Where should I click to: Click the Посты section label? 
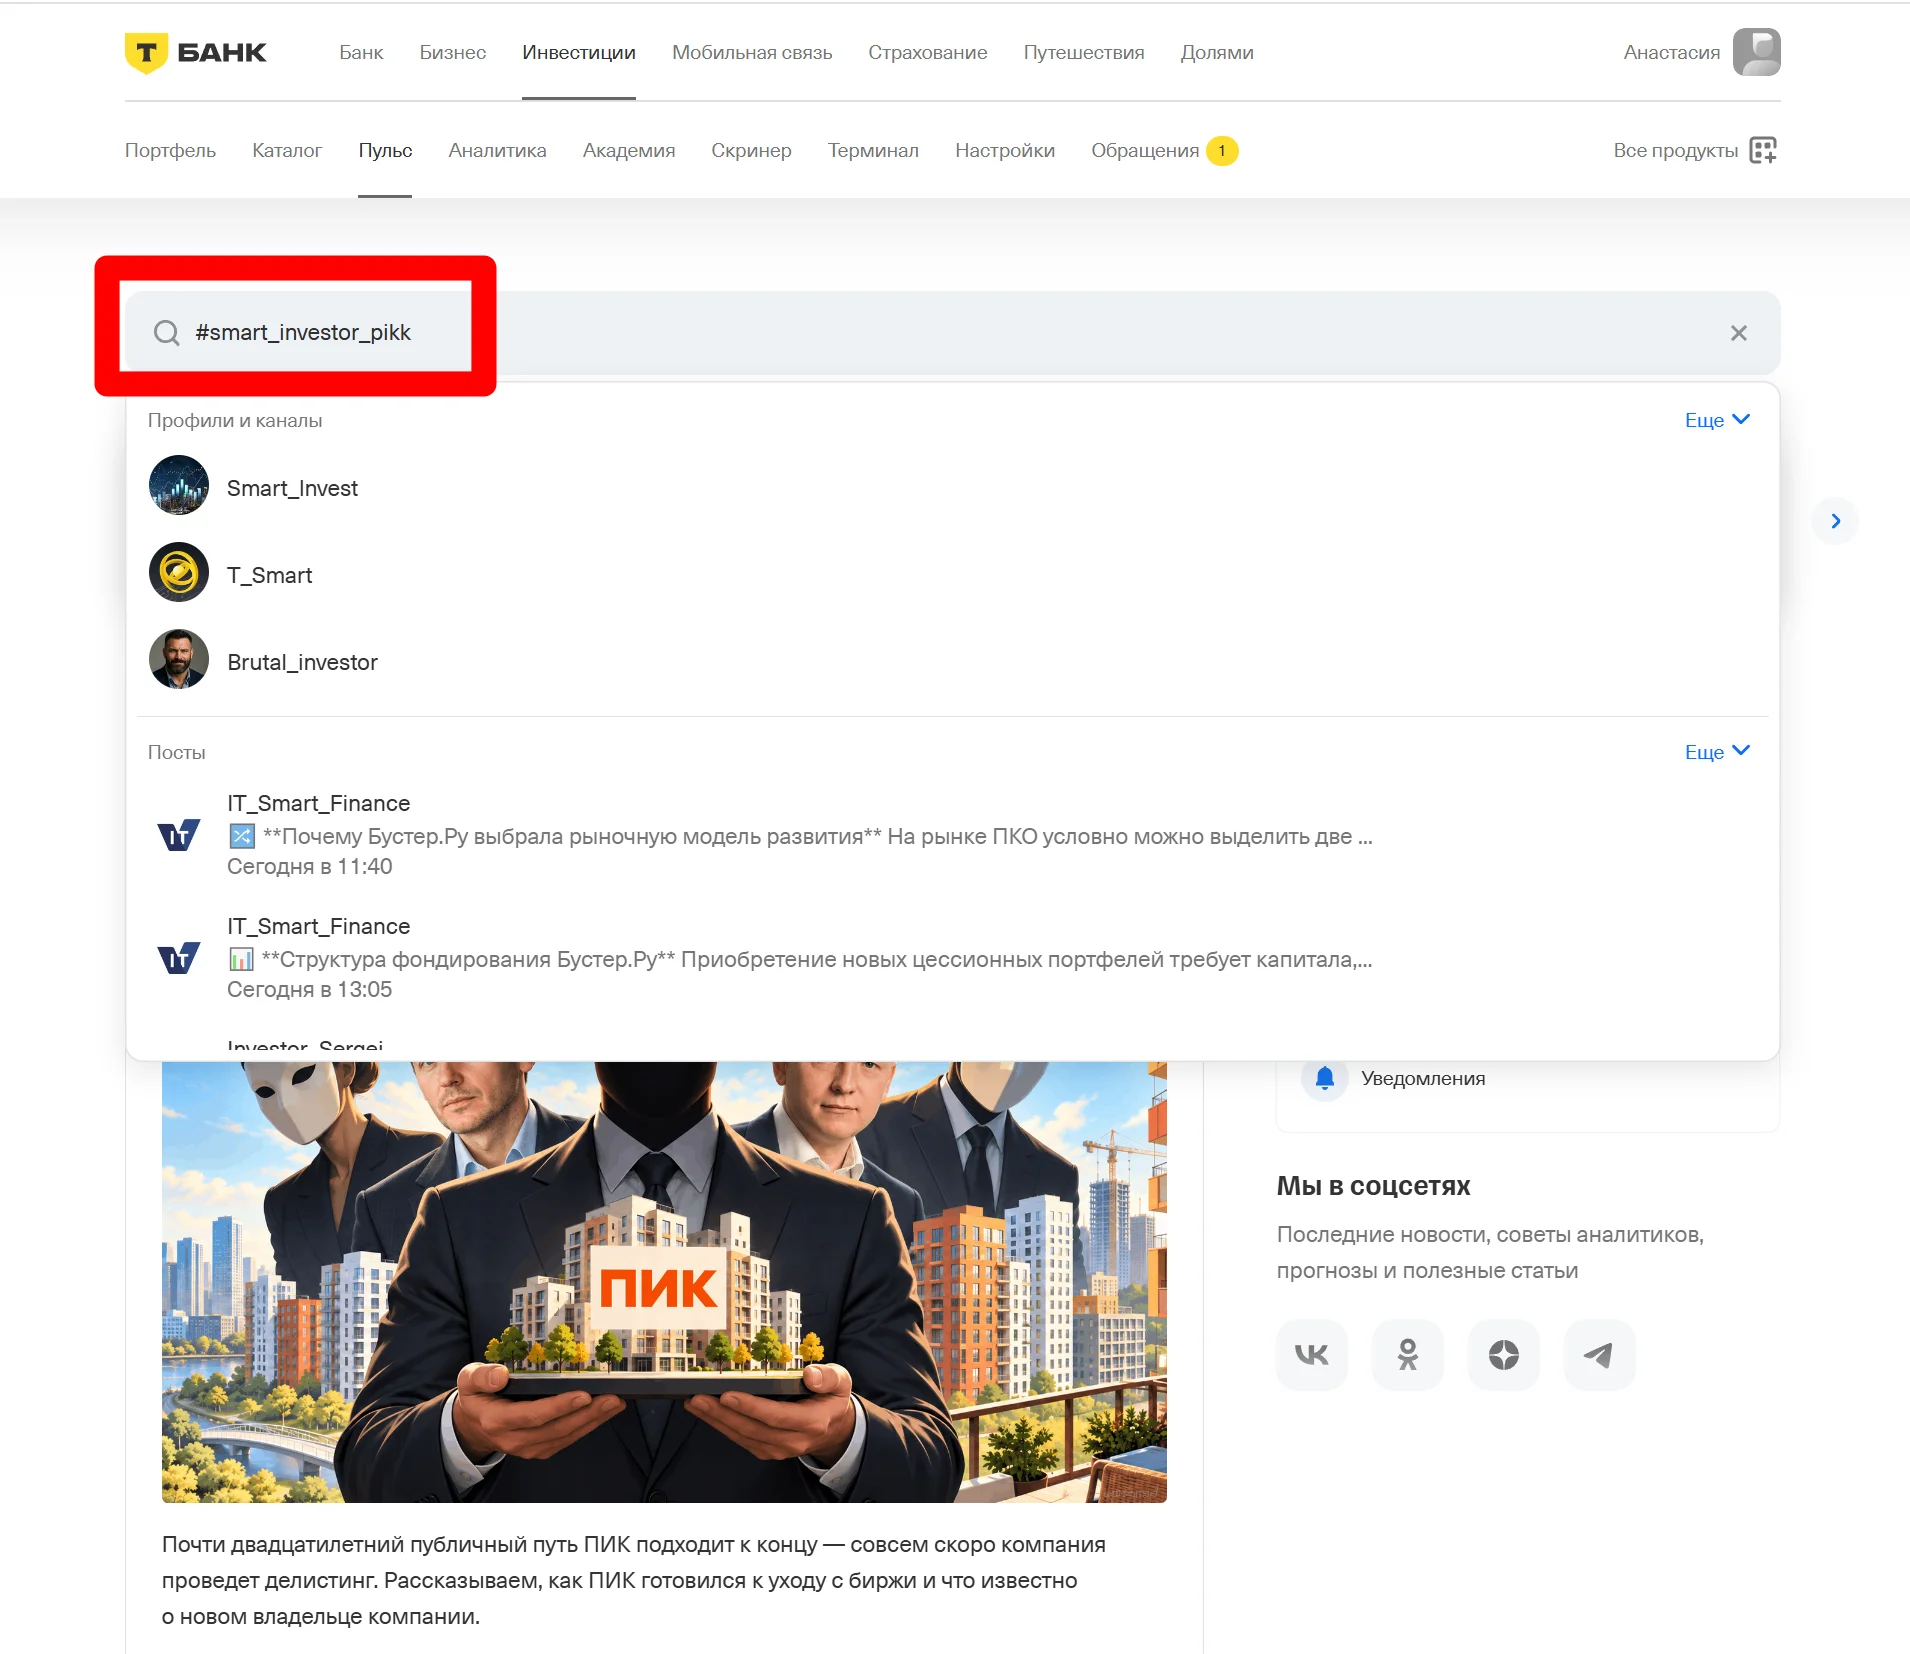(177, 752)
